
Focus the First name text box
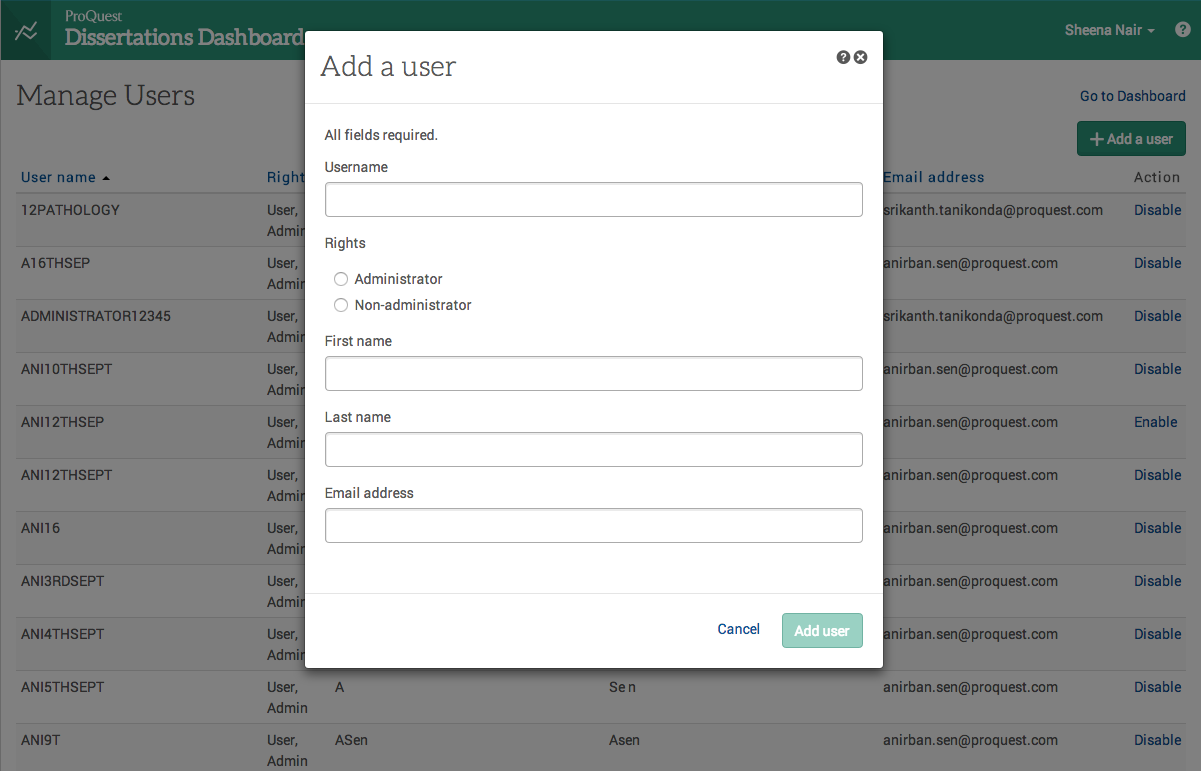pos(593,374)
